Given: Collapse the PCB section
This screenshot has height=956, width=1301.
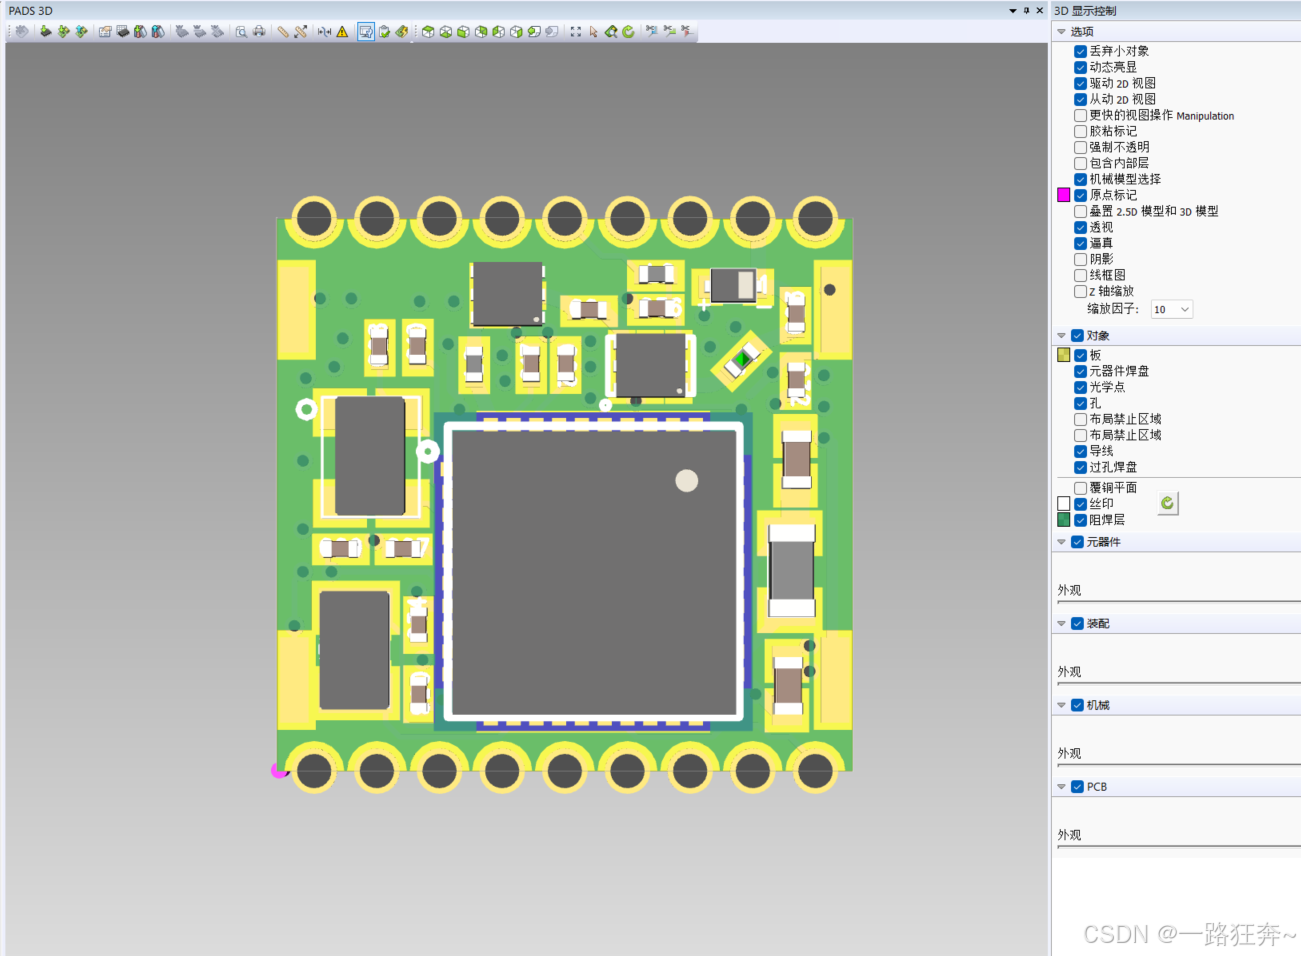Looking at the screenshot, I should 1062,787.
